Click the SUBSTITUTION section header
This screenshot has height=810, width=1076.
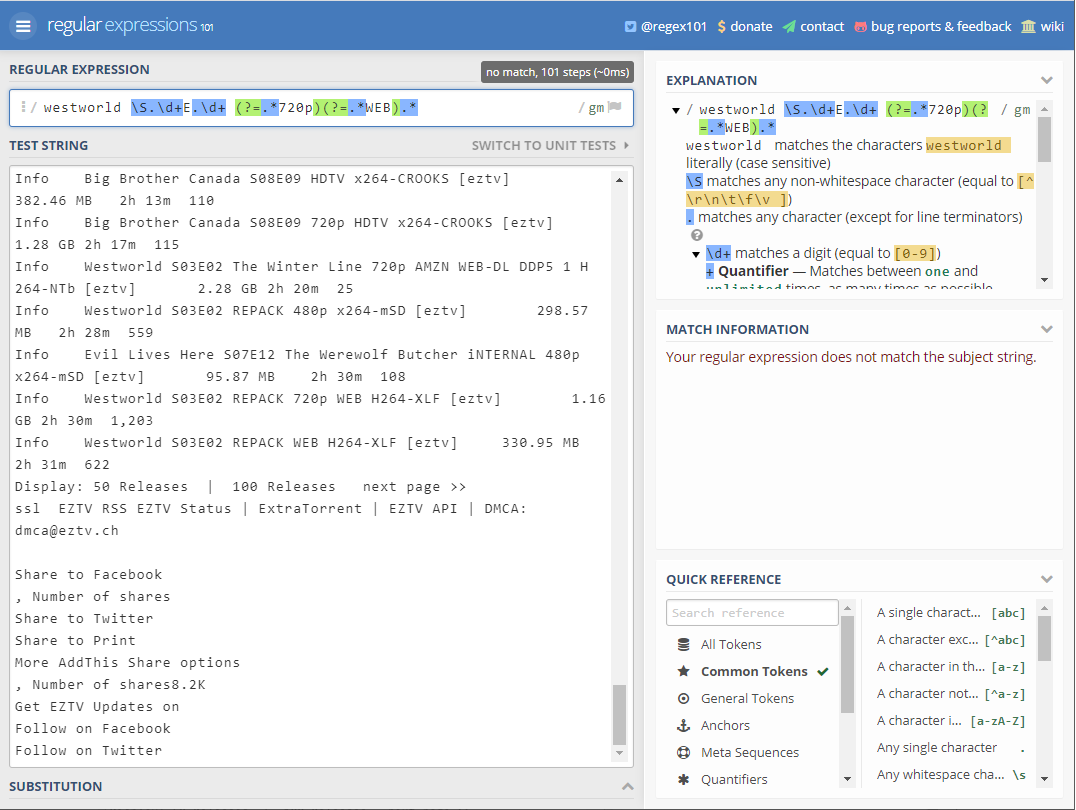pyautogui.click(x=56, y=787)
